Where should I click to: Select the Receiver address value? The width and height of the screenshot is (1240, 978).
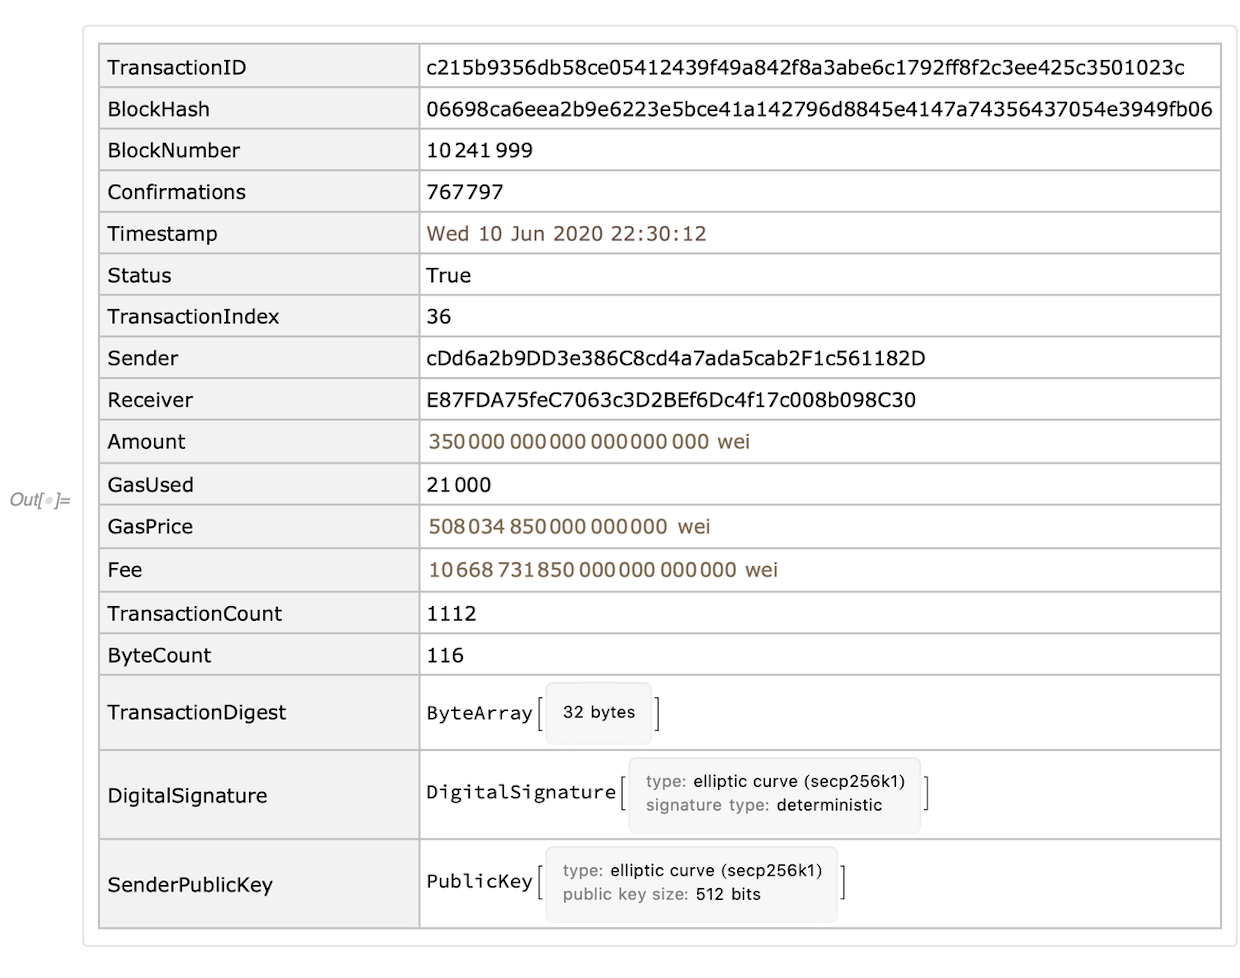[671, 401]
